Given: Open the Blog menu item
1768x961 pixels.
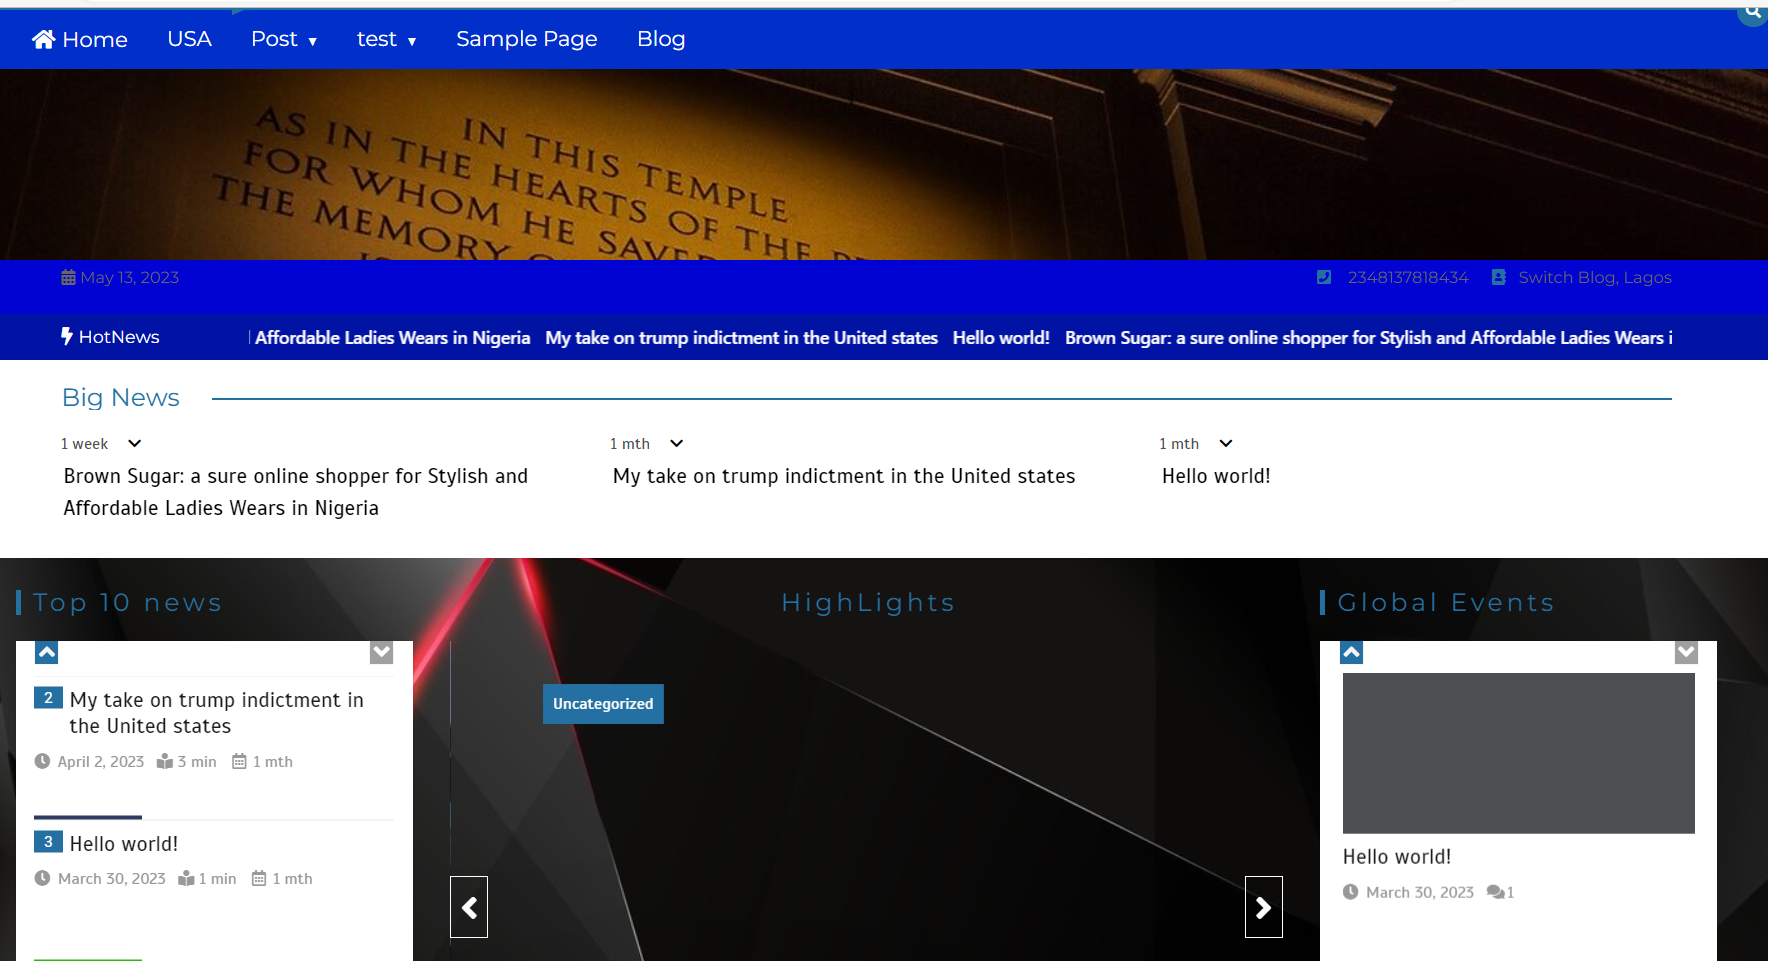Looking at the screenshot, I should pyautogui.click(x=661, y=38).
